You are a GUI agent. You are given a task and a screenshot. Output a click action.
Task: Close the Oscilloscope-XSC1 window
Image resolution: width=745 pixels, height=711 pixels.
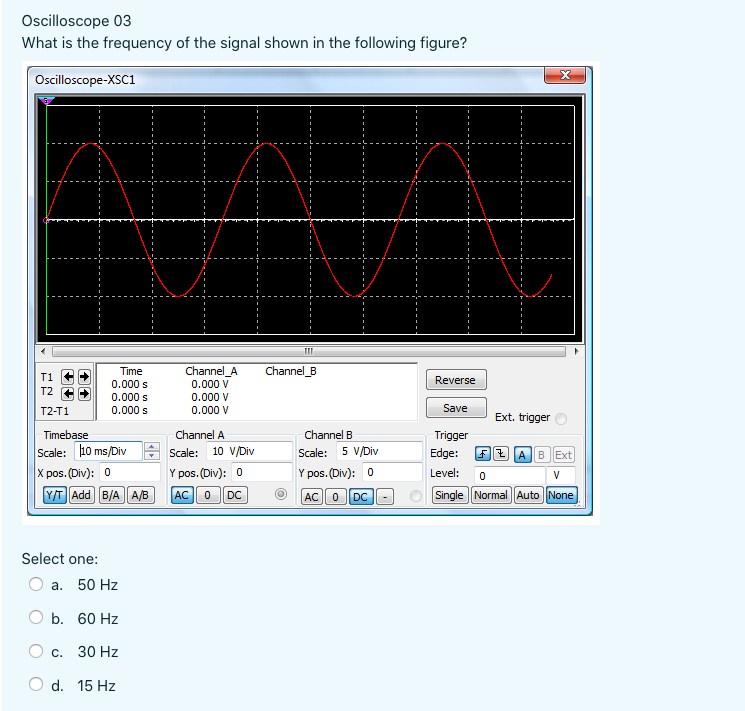[564, 75]
